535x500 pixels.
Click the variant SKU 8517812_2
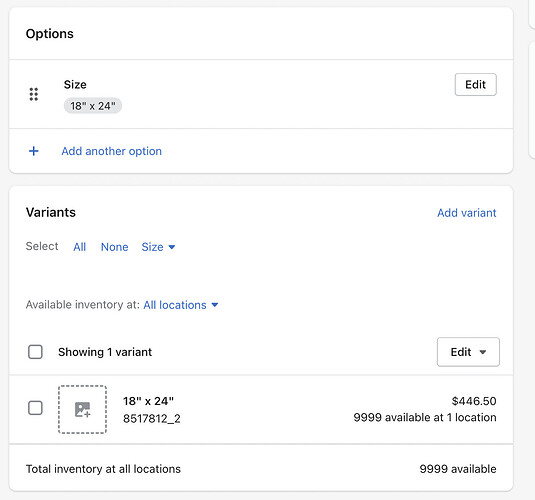point(152,418)
